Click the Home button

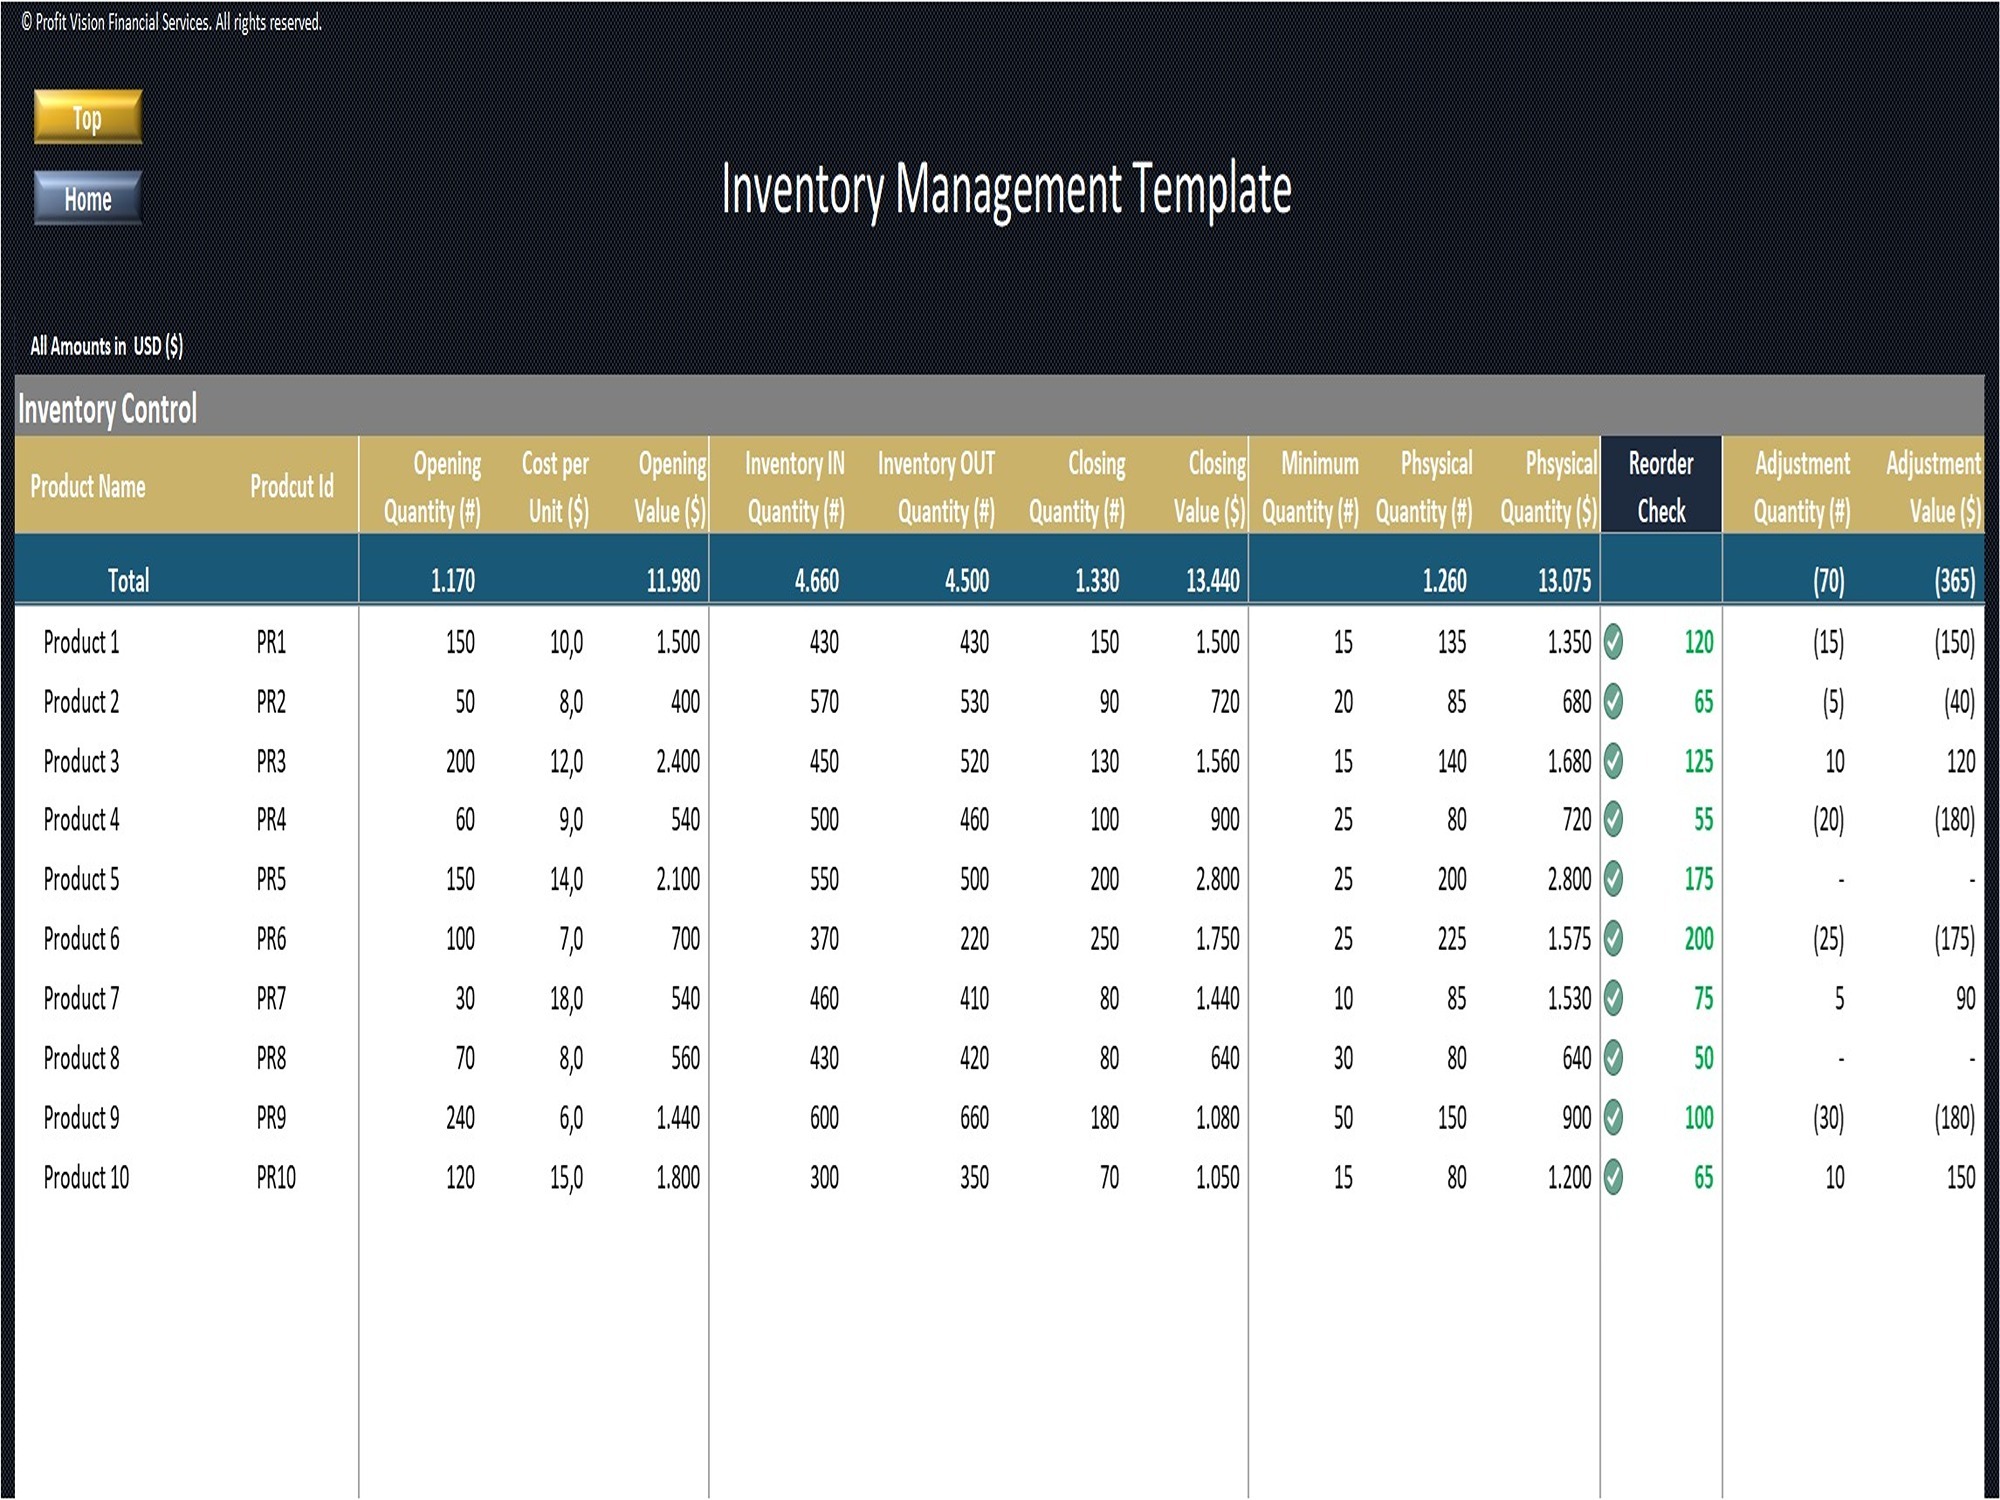point(86,199)
